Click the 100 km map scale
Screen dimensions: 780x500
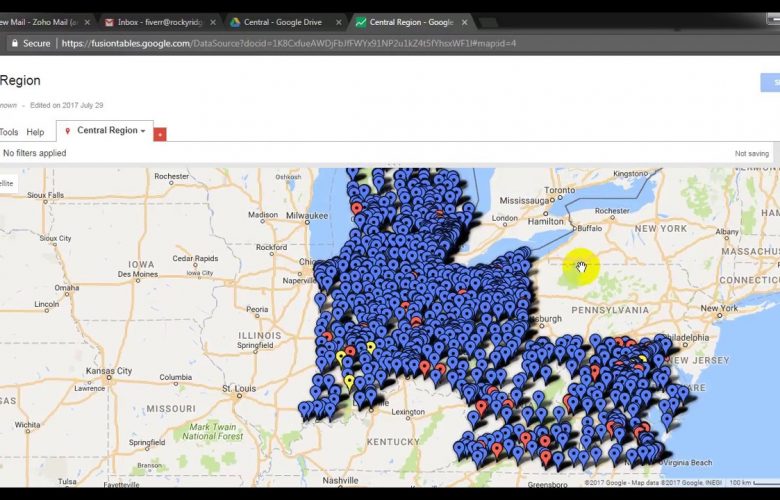[753, 483]
